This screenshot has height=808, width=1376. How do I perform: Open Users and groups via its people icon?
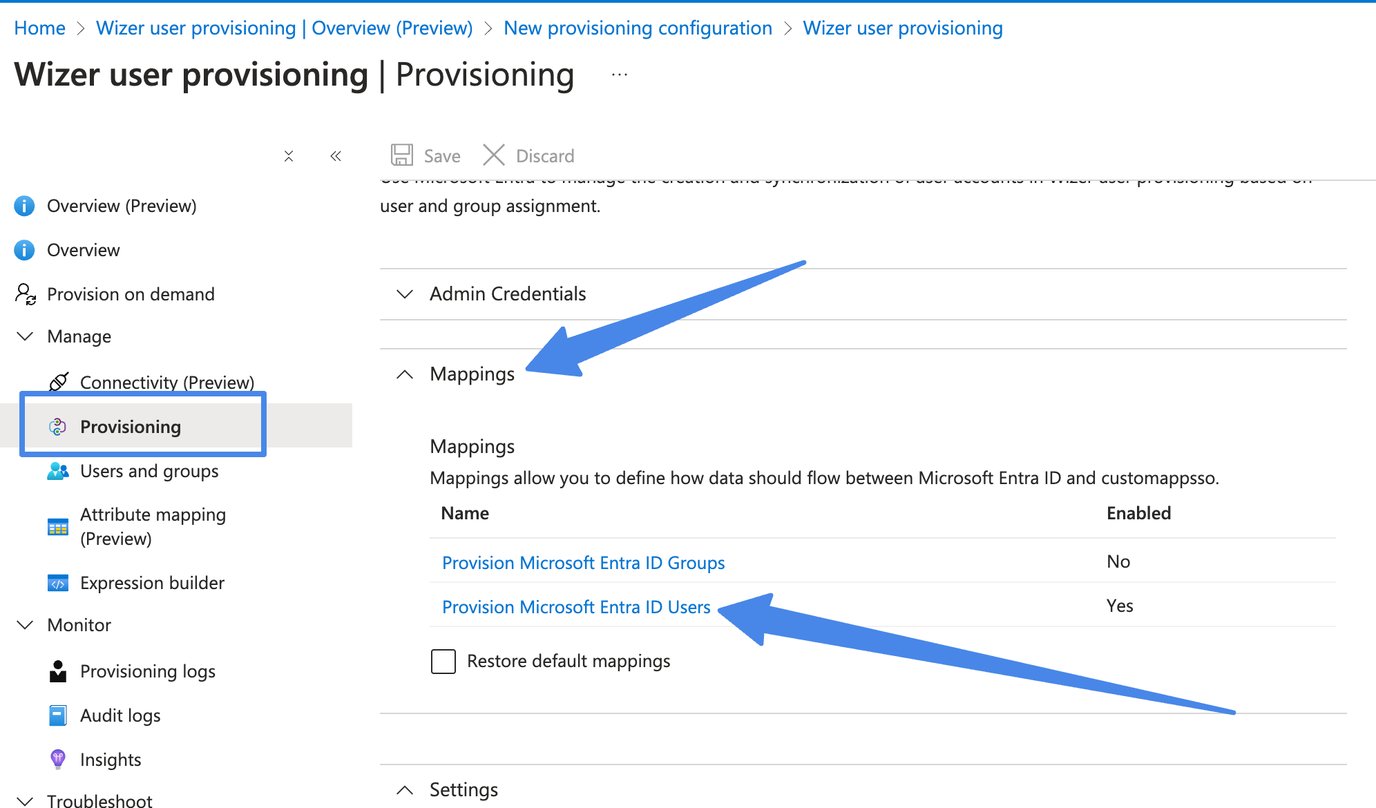[x=57, y=470]
